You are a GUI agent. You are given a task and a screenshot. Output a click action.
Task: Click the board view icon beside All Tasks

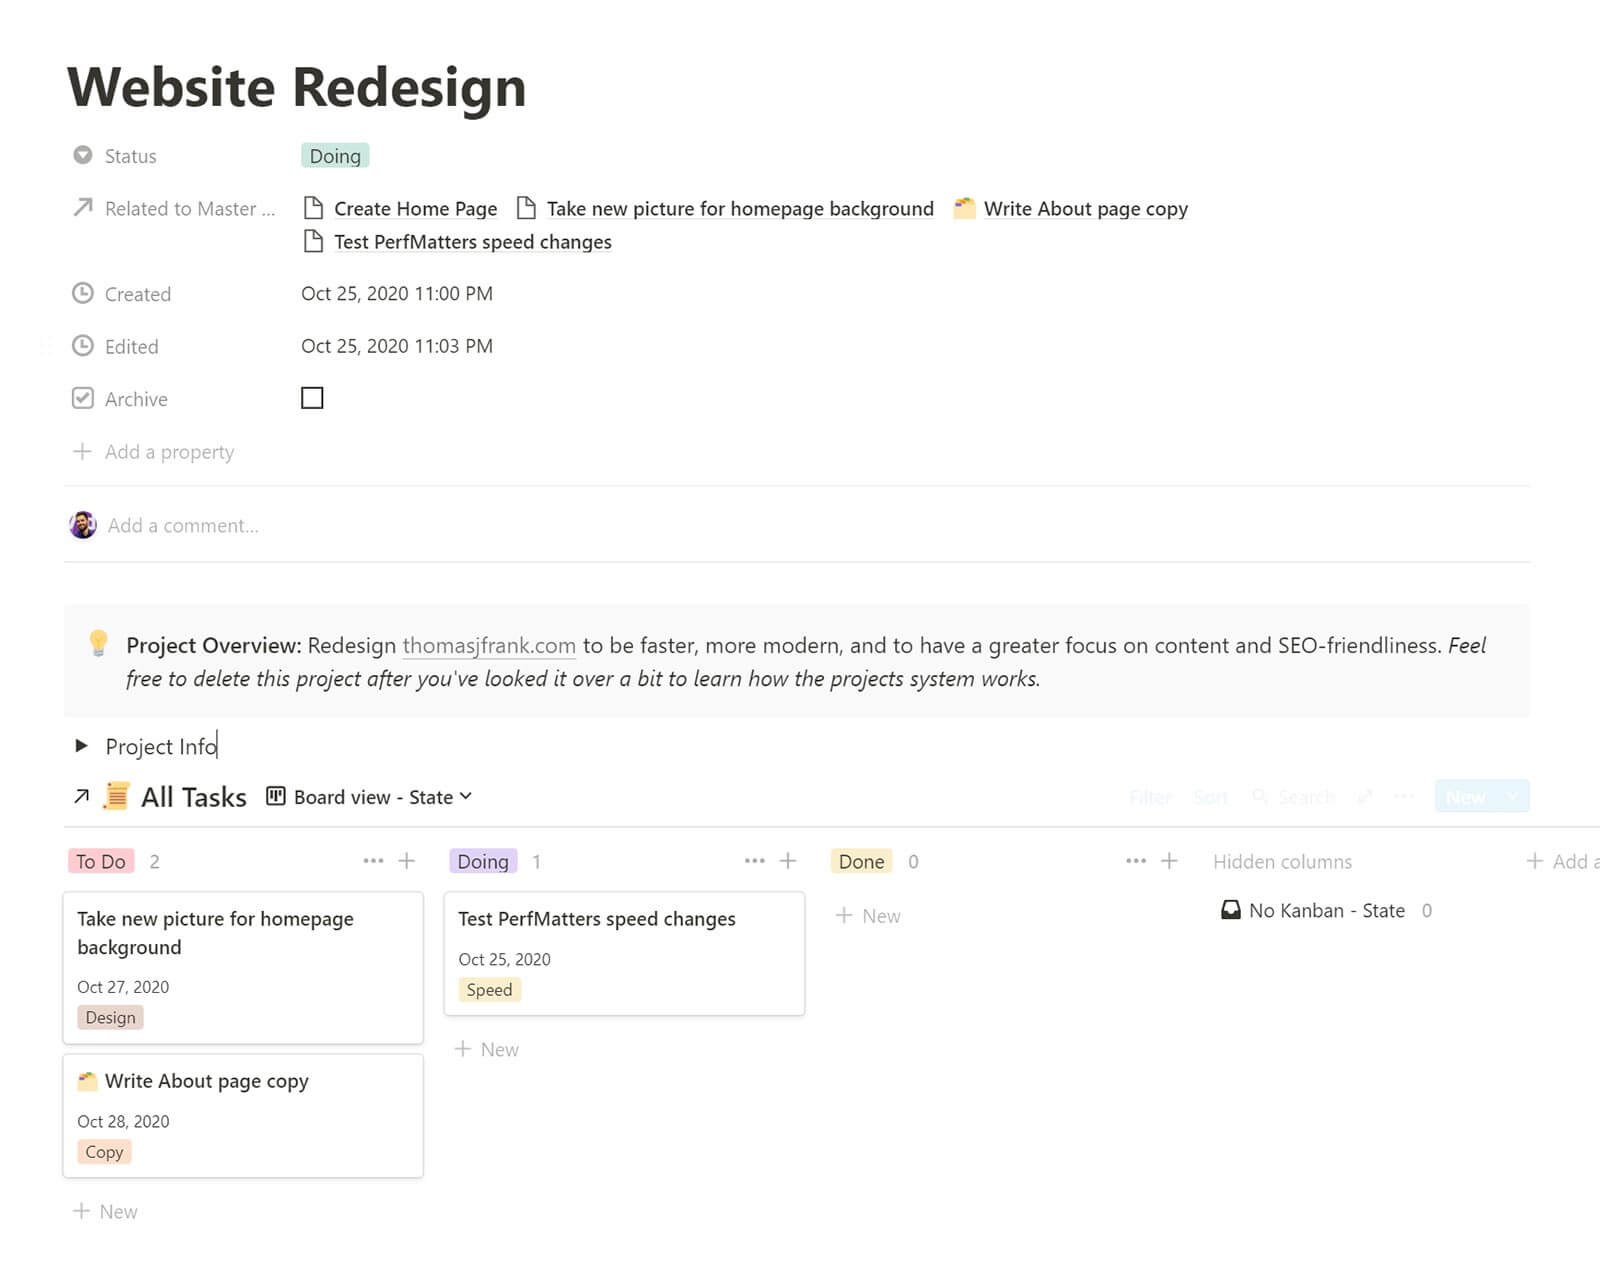(x=275, y=796)
